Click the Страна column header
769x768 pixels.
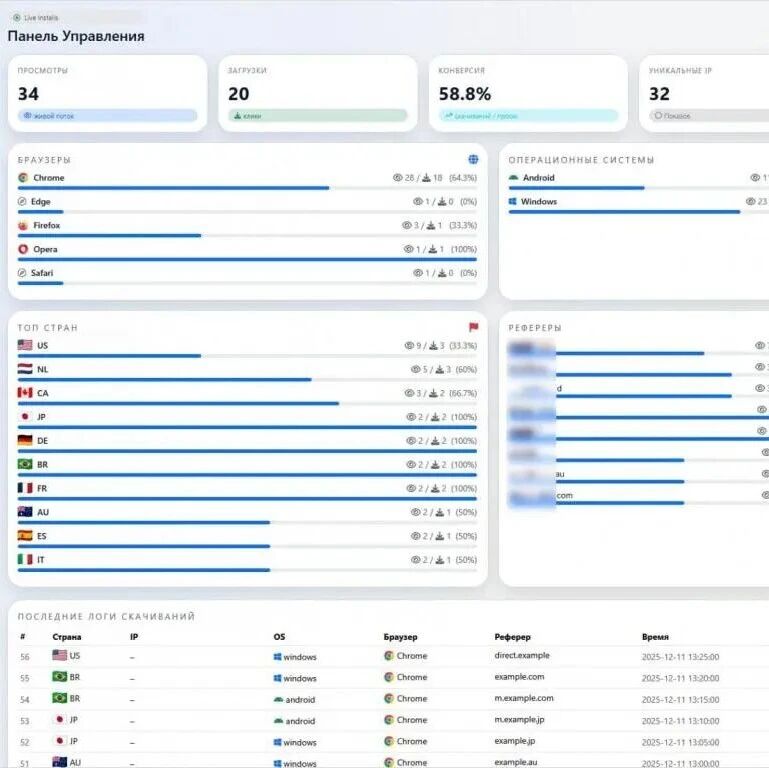coord(67,637)
